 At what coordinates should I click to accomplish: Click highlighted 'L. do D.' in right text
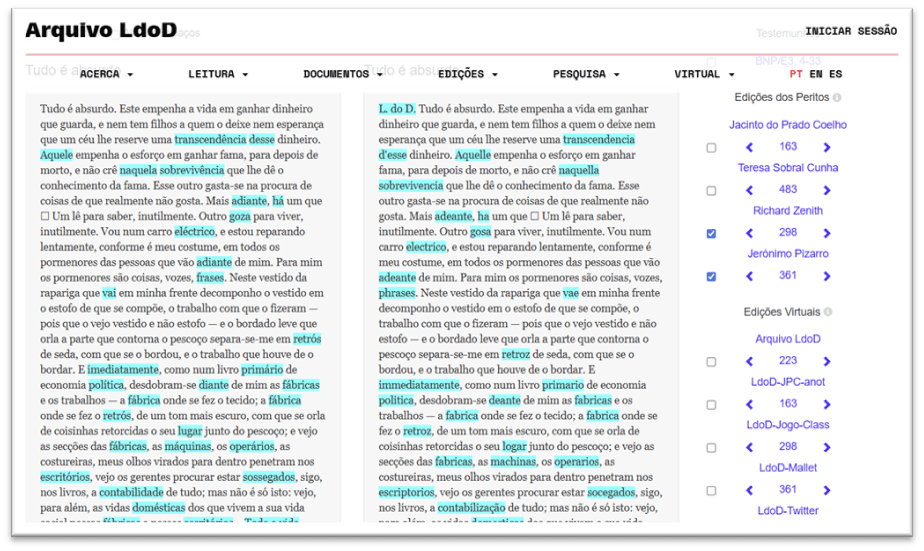pos(397,109)
